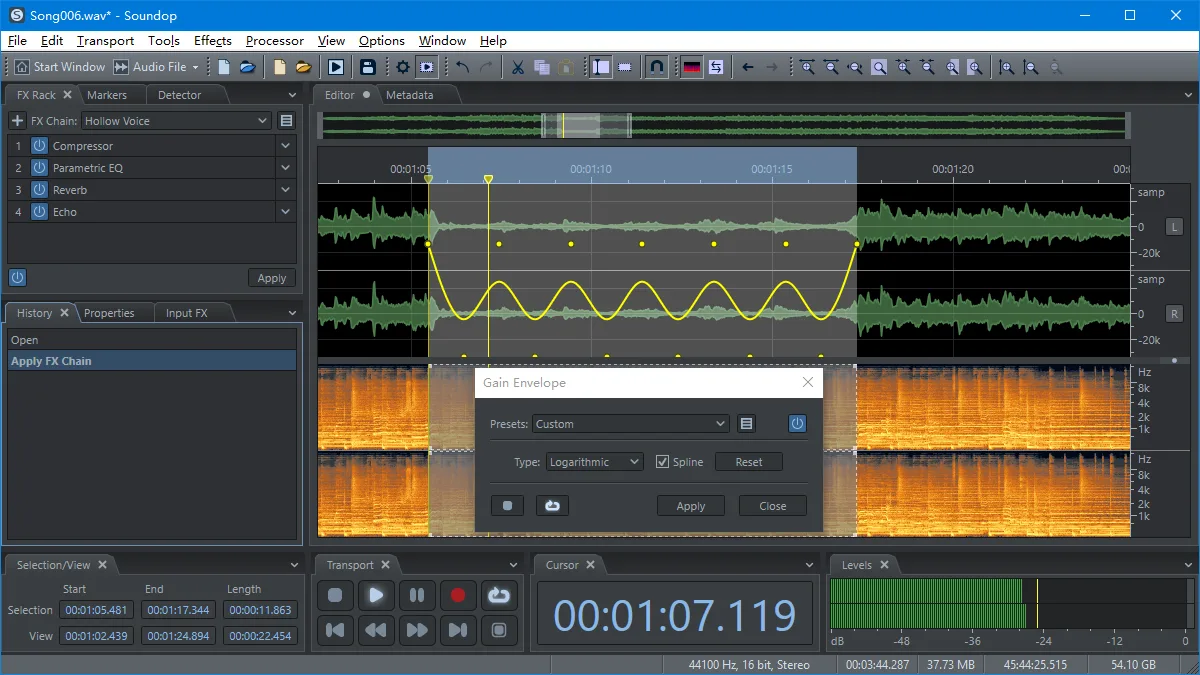Toggle power for Reverb effect
The image size is (1200, 675).
39,190
